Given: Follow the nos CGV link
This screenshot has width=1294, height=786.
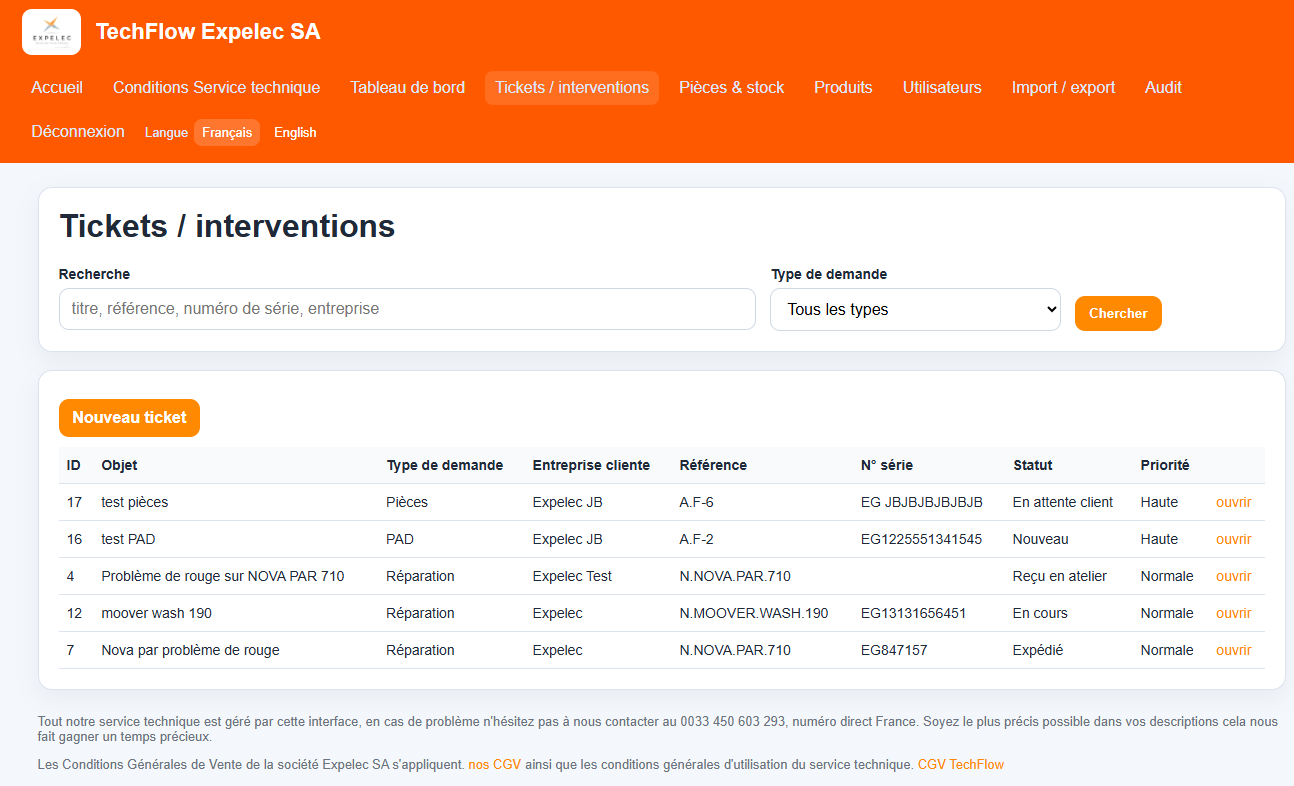Looking at the screenshot, I should [494, 765].
